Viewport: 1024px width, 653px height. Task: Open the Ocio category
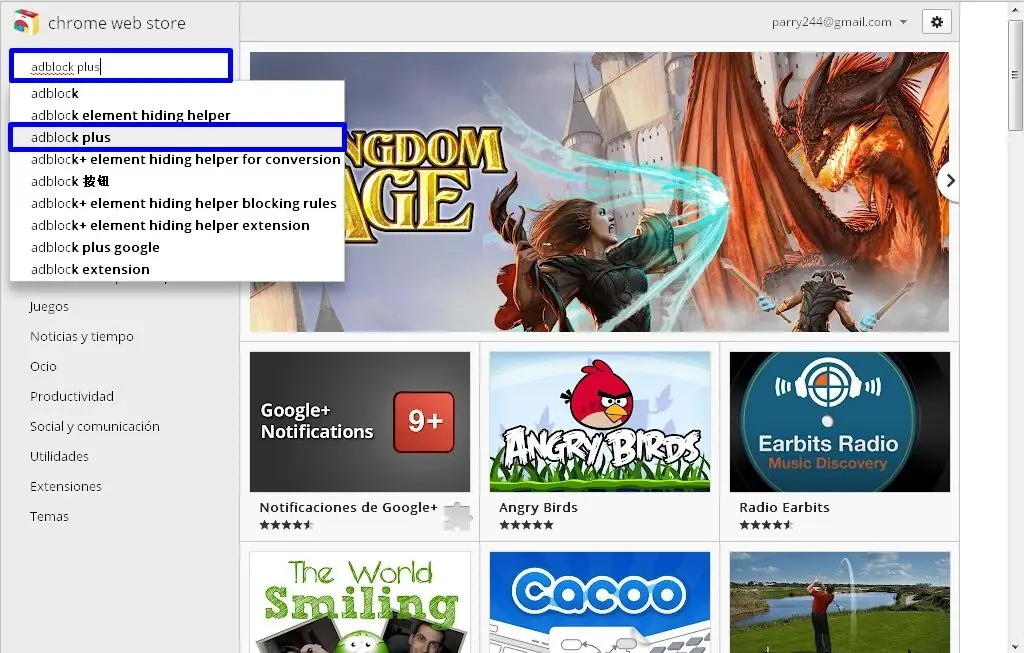tap(43, 366)
